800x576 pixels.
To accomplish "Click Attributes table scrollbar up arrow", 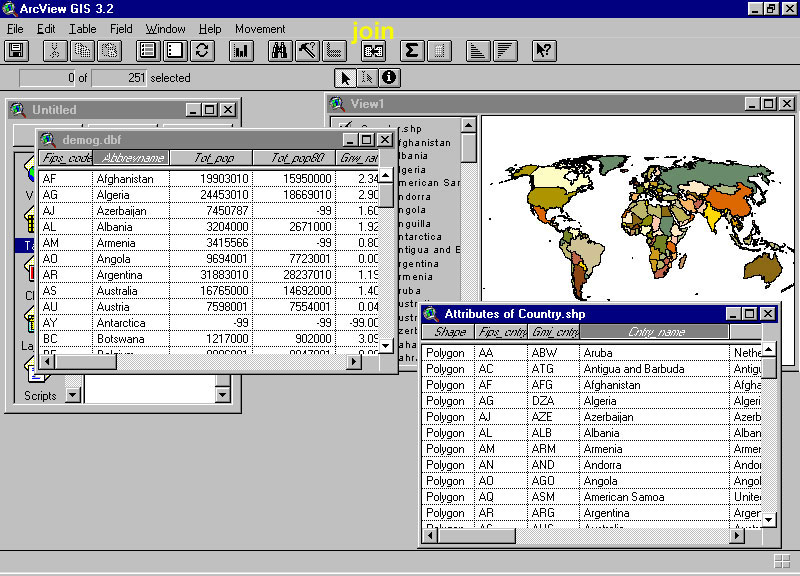I will (768, 351).
